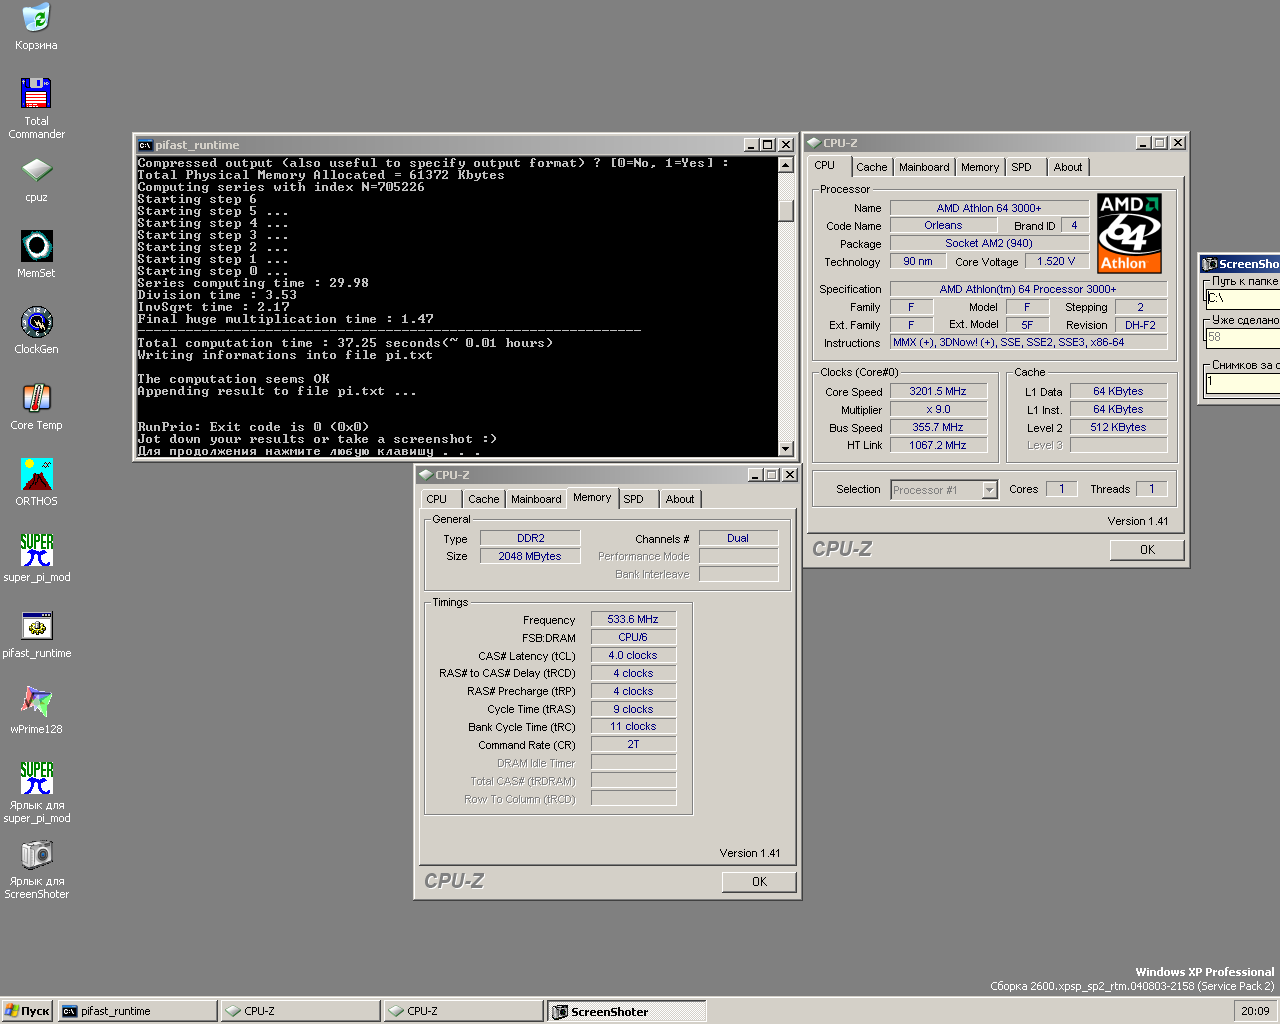The height and width of the screenshot is (1024, 1280).
Task: Launch ORTHOS from the desktop
Action: point(36,482)
